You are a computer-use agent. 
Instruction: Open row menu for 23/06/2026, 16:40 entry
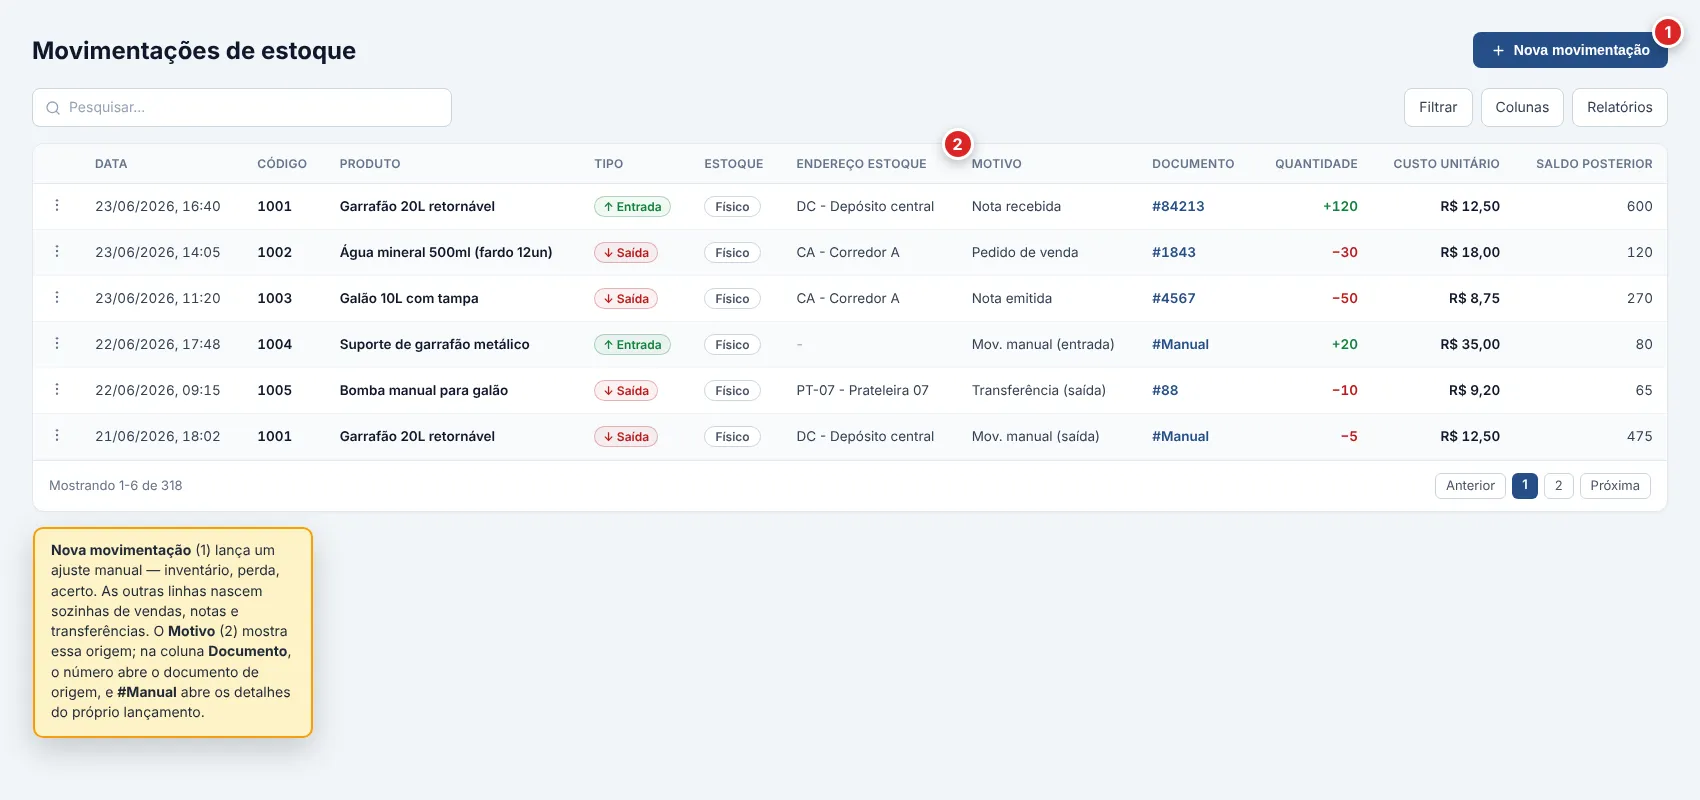pos(57,206)
